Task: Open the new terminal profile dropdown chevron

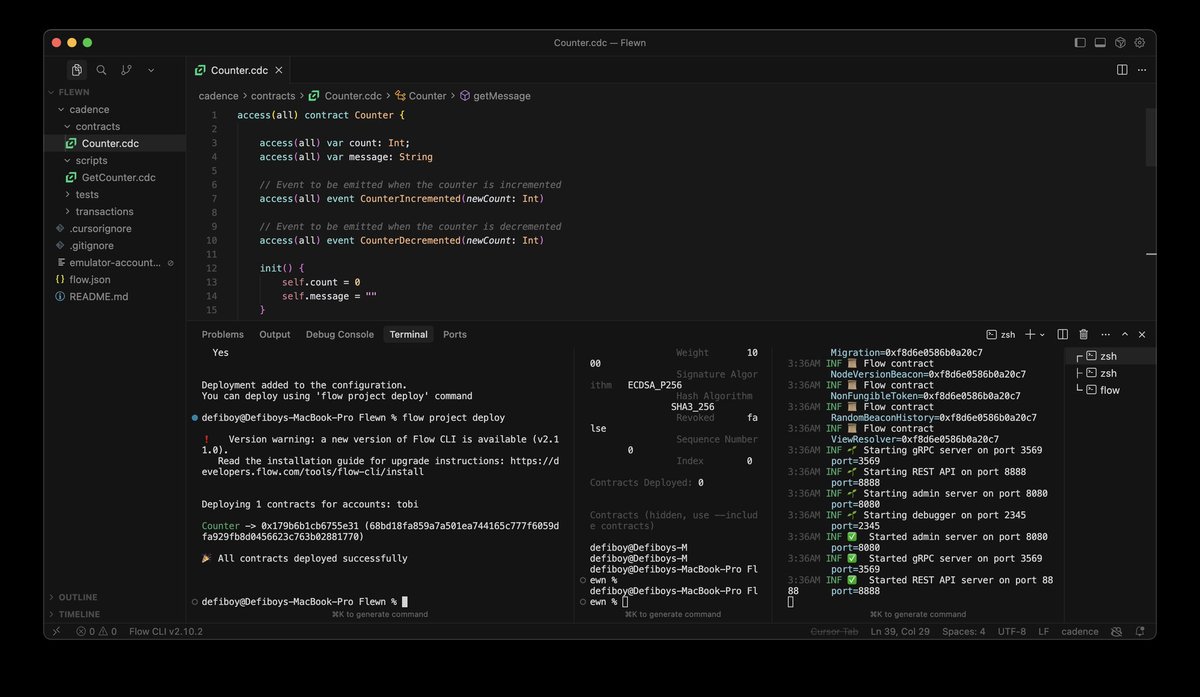Action: coord(1041,334)
